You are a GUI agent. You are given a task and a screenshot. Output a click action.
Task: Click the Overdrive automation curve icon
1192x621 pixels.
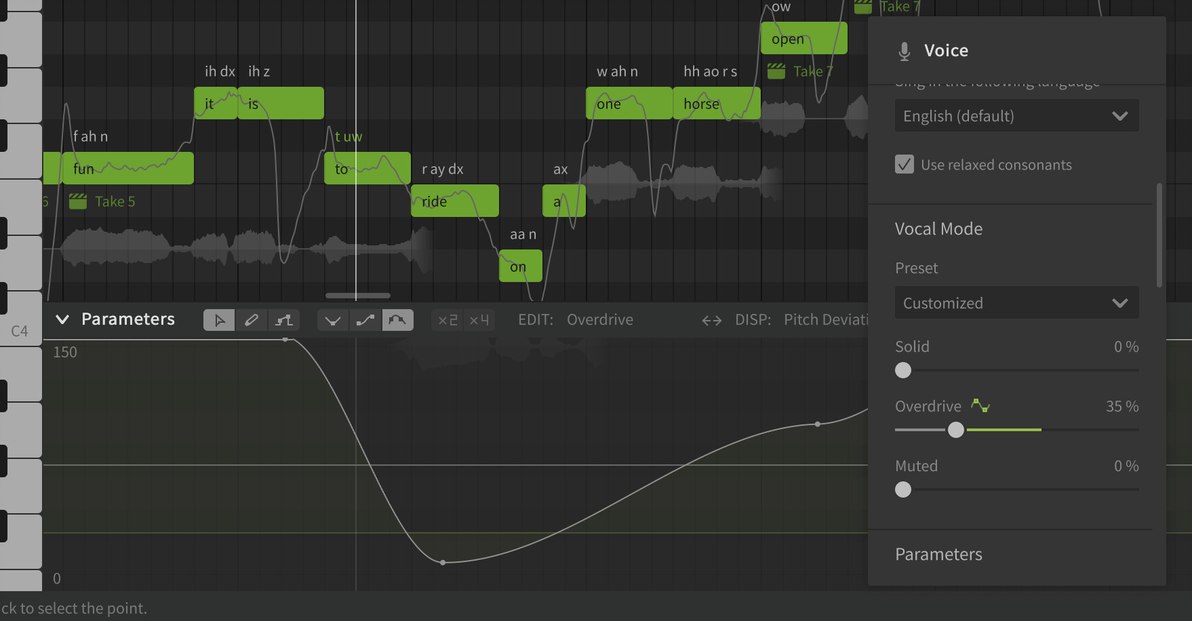[980, 406]
